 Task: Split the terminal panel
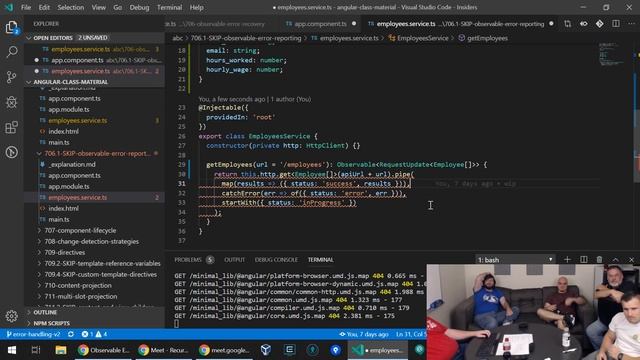584,260
